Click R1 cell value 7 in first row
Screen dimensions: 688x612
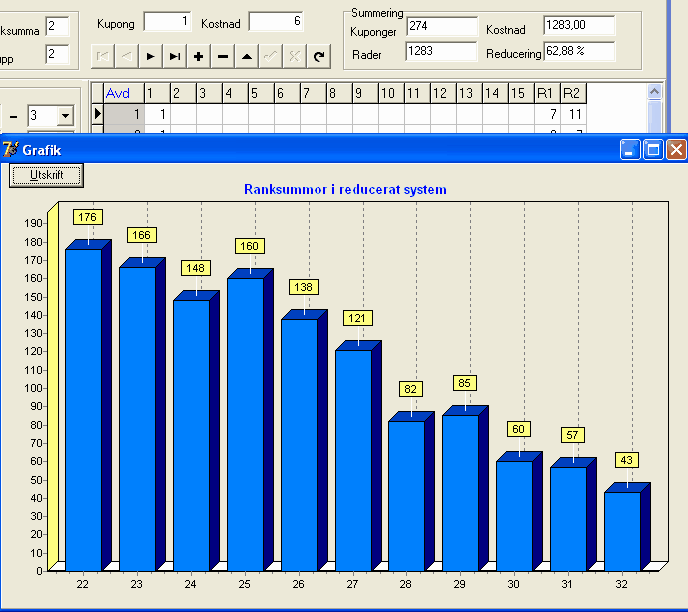coord(547,114)
